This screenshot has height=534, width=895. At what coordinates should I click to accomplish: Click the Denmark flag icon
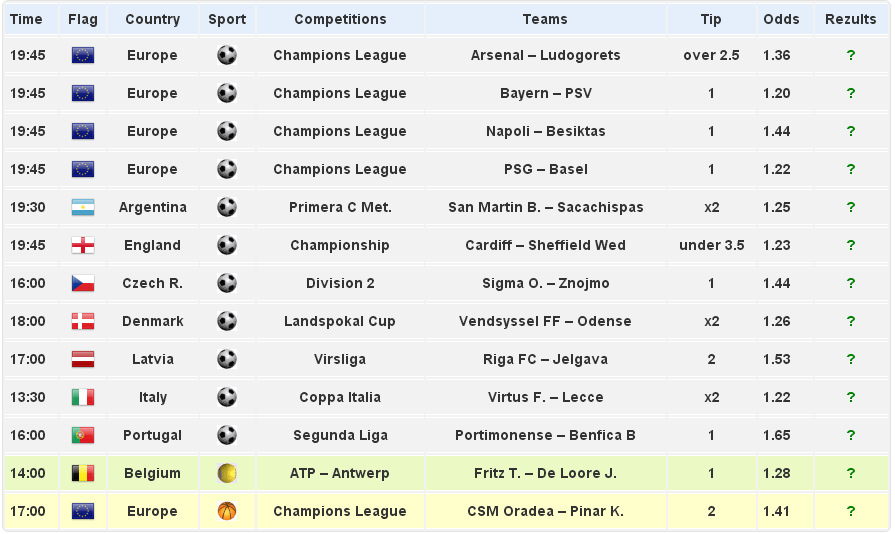point(83,322)
